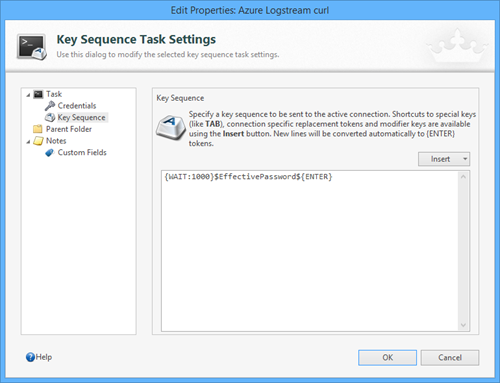Click the keyboard icon beside Key Sequence
This screenshot has height=383, width=500.
[50, 117]
